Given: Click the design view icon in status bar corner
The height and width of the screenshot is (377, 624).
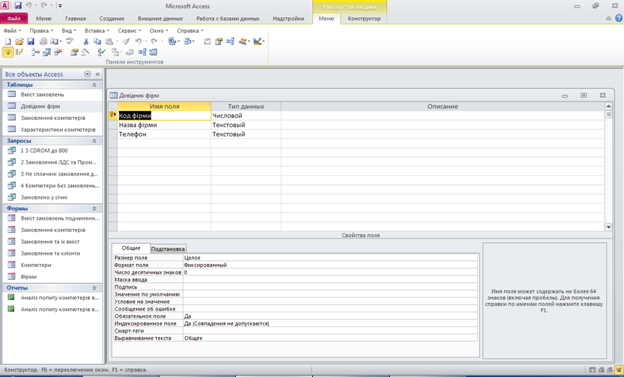Looking at the screenshot, I should tap(619, 370).
